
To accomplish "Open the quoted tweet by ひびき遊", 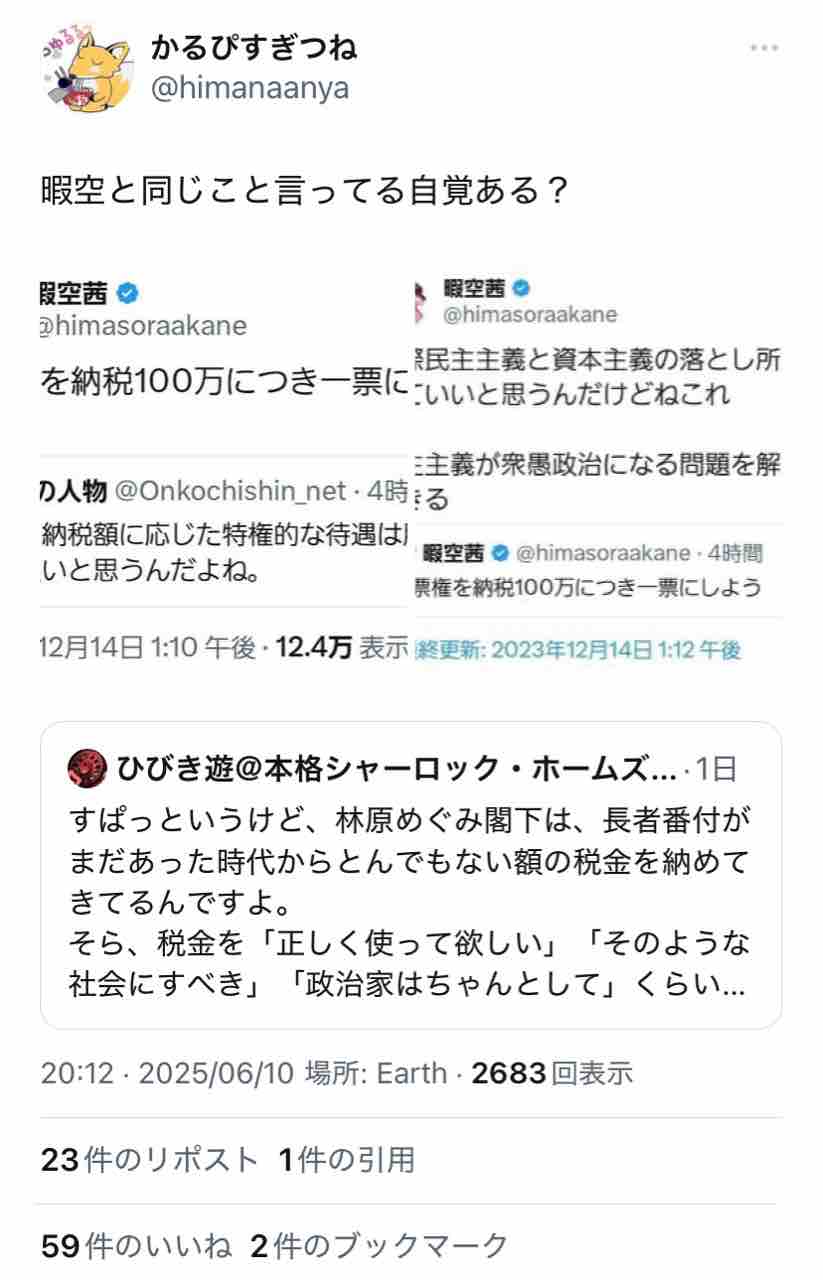I will (x=411, y=875).
